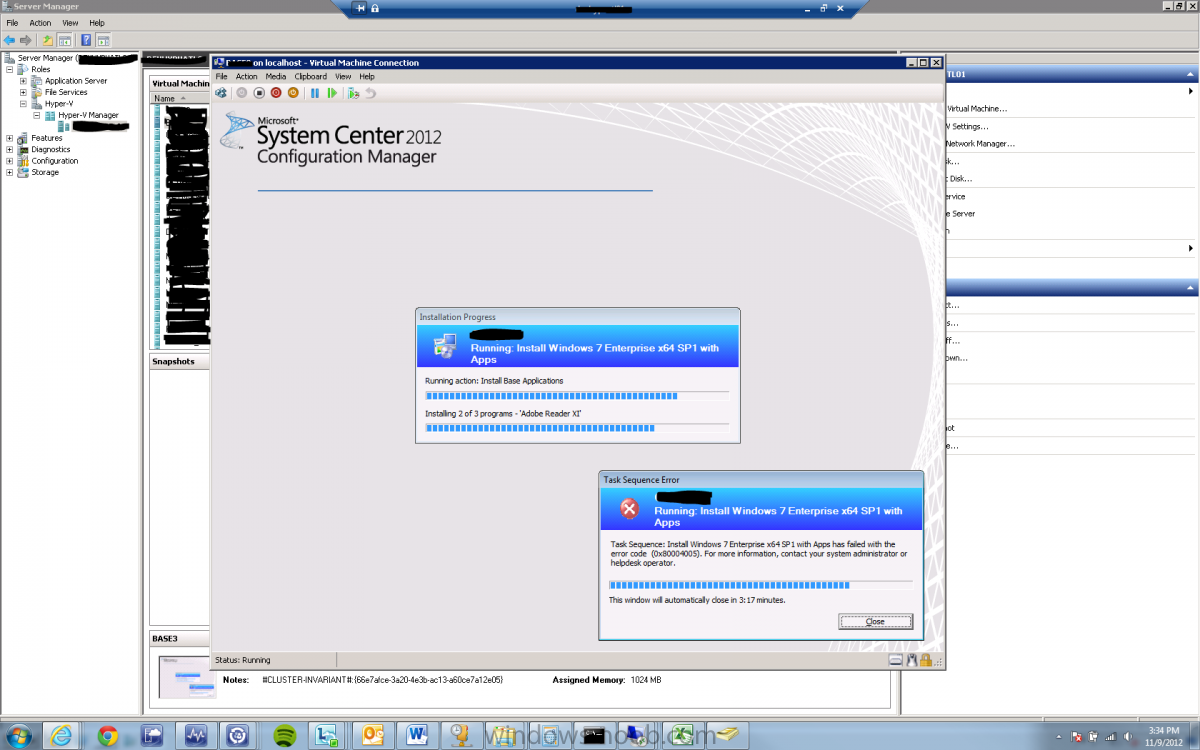Click the BASE3 VM preview thumbnail

[185, 676]
